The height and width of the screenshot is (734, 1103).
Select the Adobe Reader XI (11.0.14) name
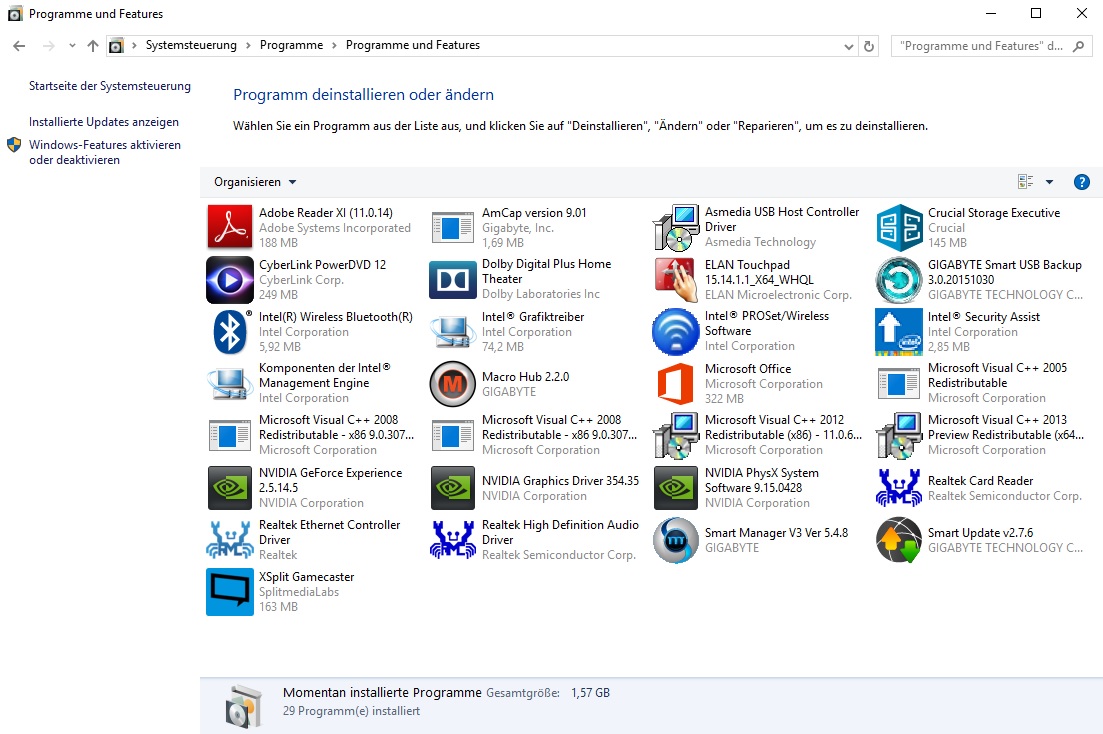coord(326,213)
